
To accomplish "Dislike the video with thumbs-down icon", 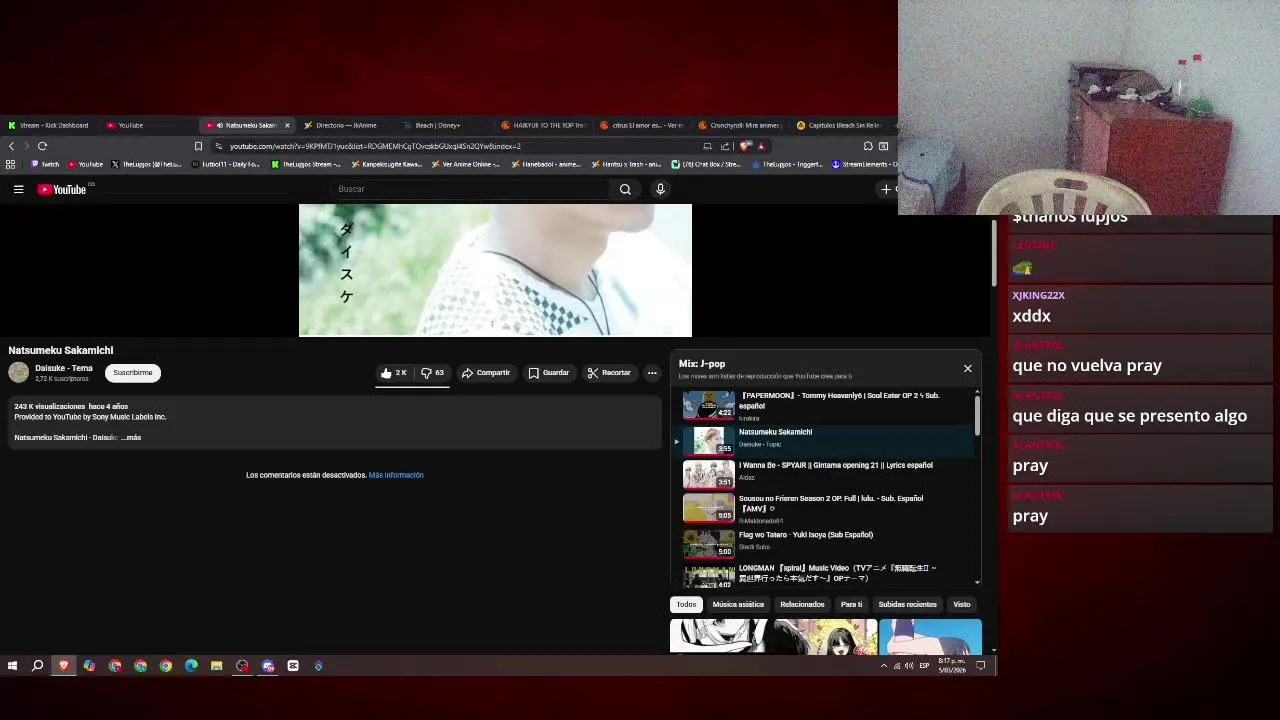I will tap(432, 373).
